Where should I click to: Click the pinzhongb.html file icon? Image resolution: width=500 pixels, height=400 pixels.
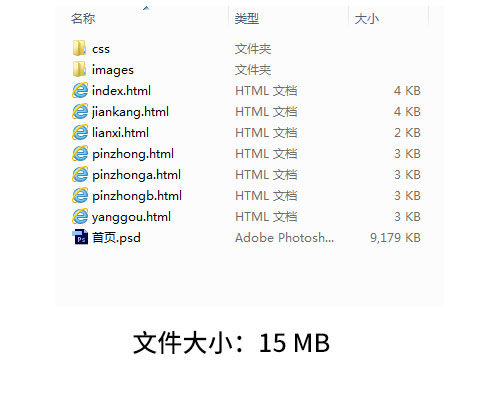point(80,195)
